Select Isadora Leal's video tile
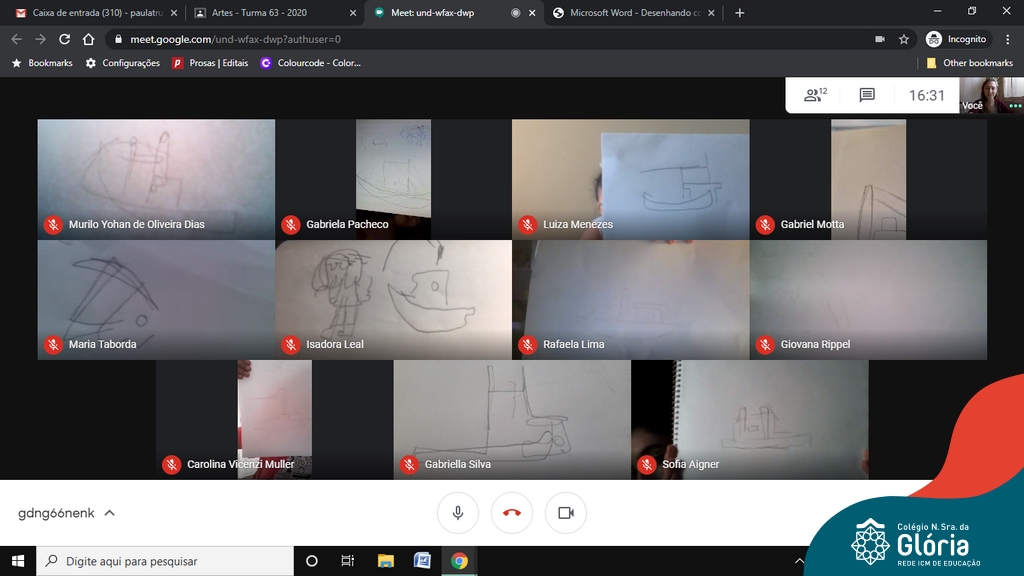Image resolution: width=1024 pixels, height=576 pixels. click(x=393, y=300)
